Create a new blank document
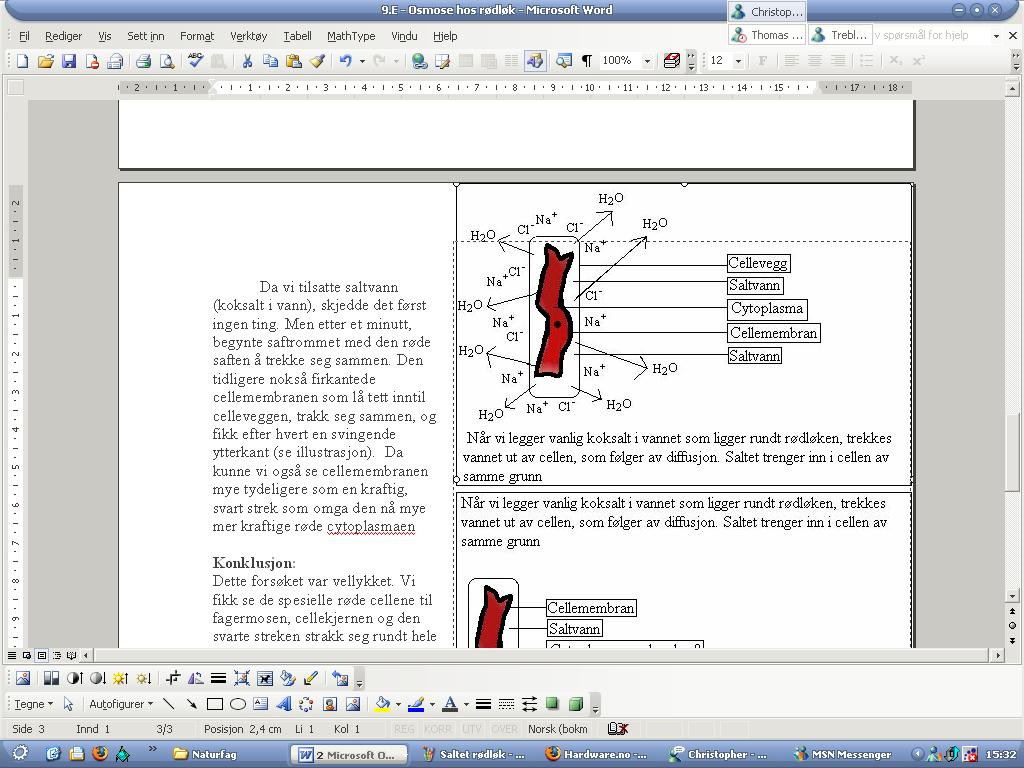 point(22,61)
